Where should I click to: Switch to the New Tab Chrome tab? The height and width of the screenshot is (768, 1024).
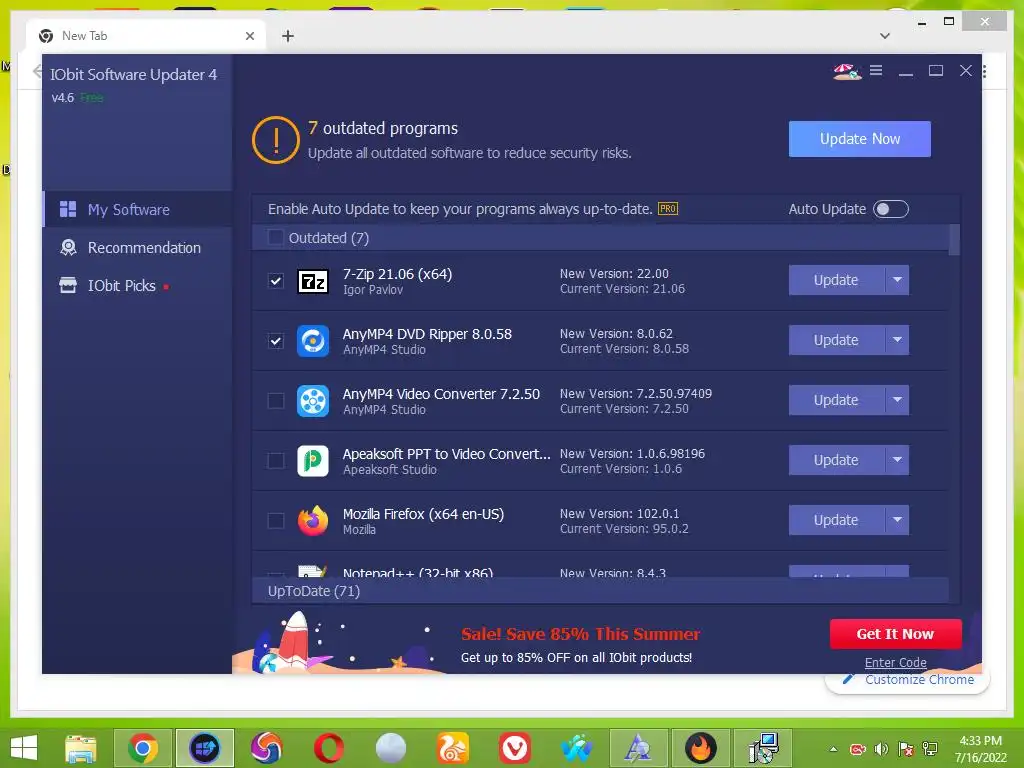[x=145, y=36]
